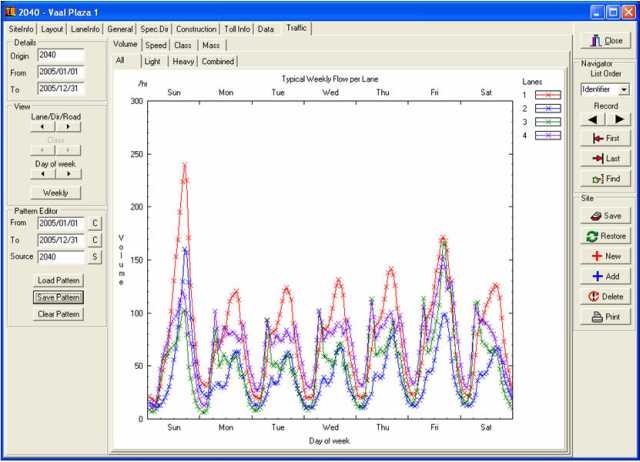
Task: Click Lane 3 green legend swatch
Action: tap(548, 122)
